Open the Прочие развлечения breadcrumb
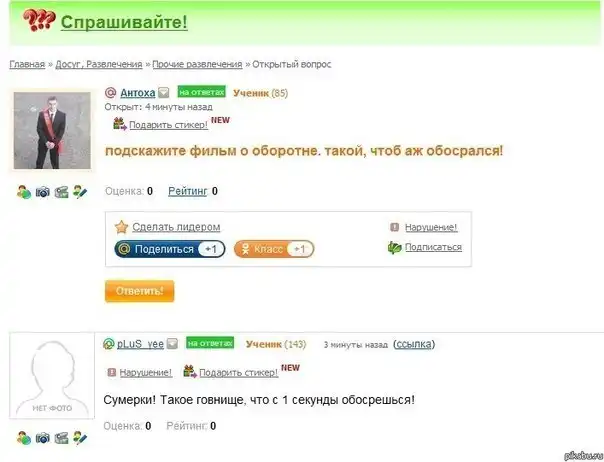Image resolution: width=604 pixels, height=462 pixels. (x=197, y=64)
